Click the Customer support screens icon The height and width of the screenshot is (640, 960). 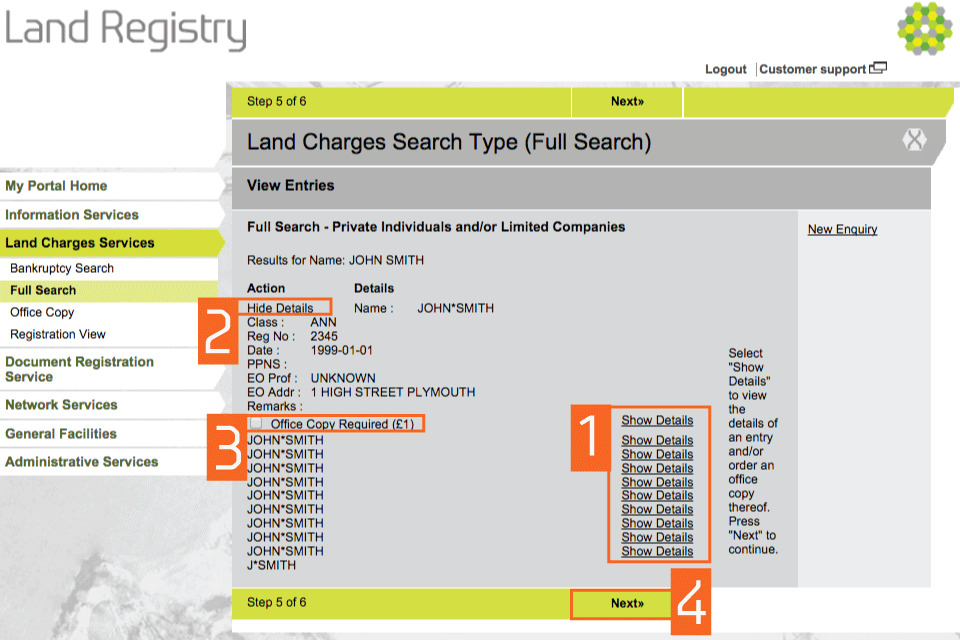[x=880, y=66]
